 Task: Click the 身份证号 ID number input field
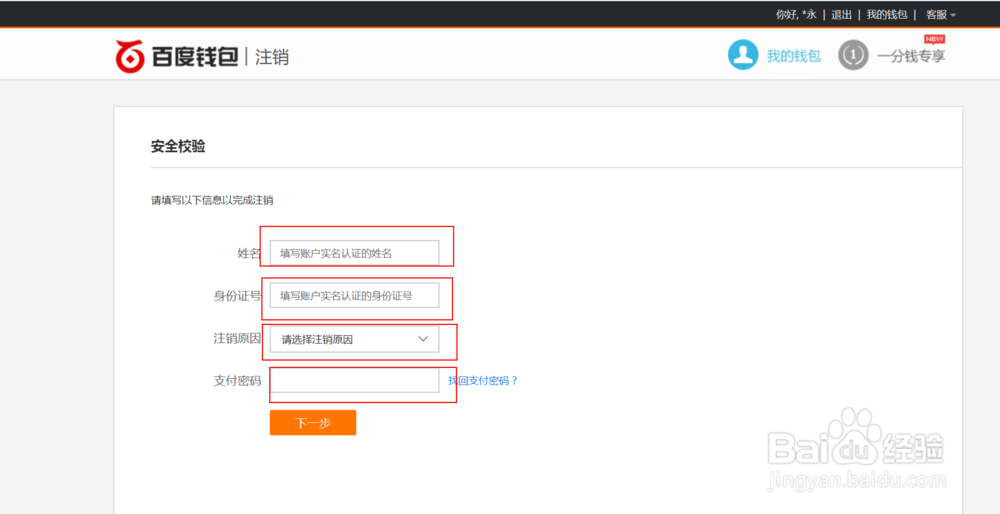pyautogui.click(x=355, y=295)
